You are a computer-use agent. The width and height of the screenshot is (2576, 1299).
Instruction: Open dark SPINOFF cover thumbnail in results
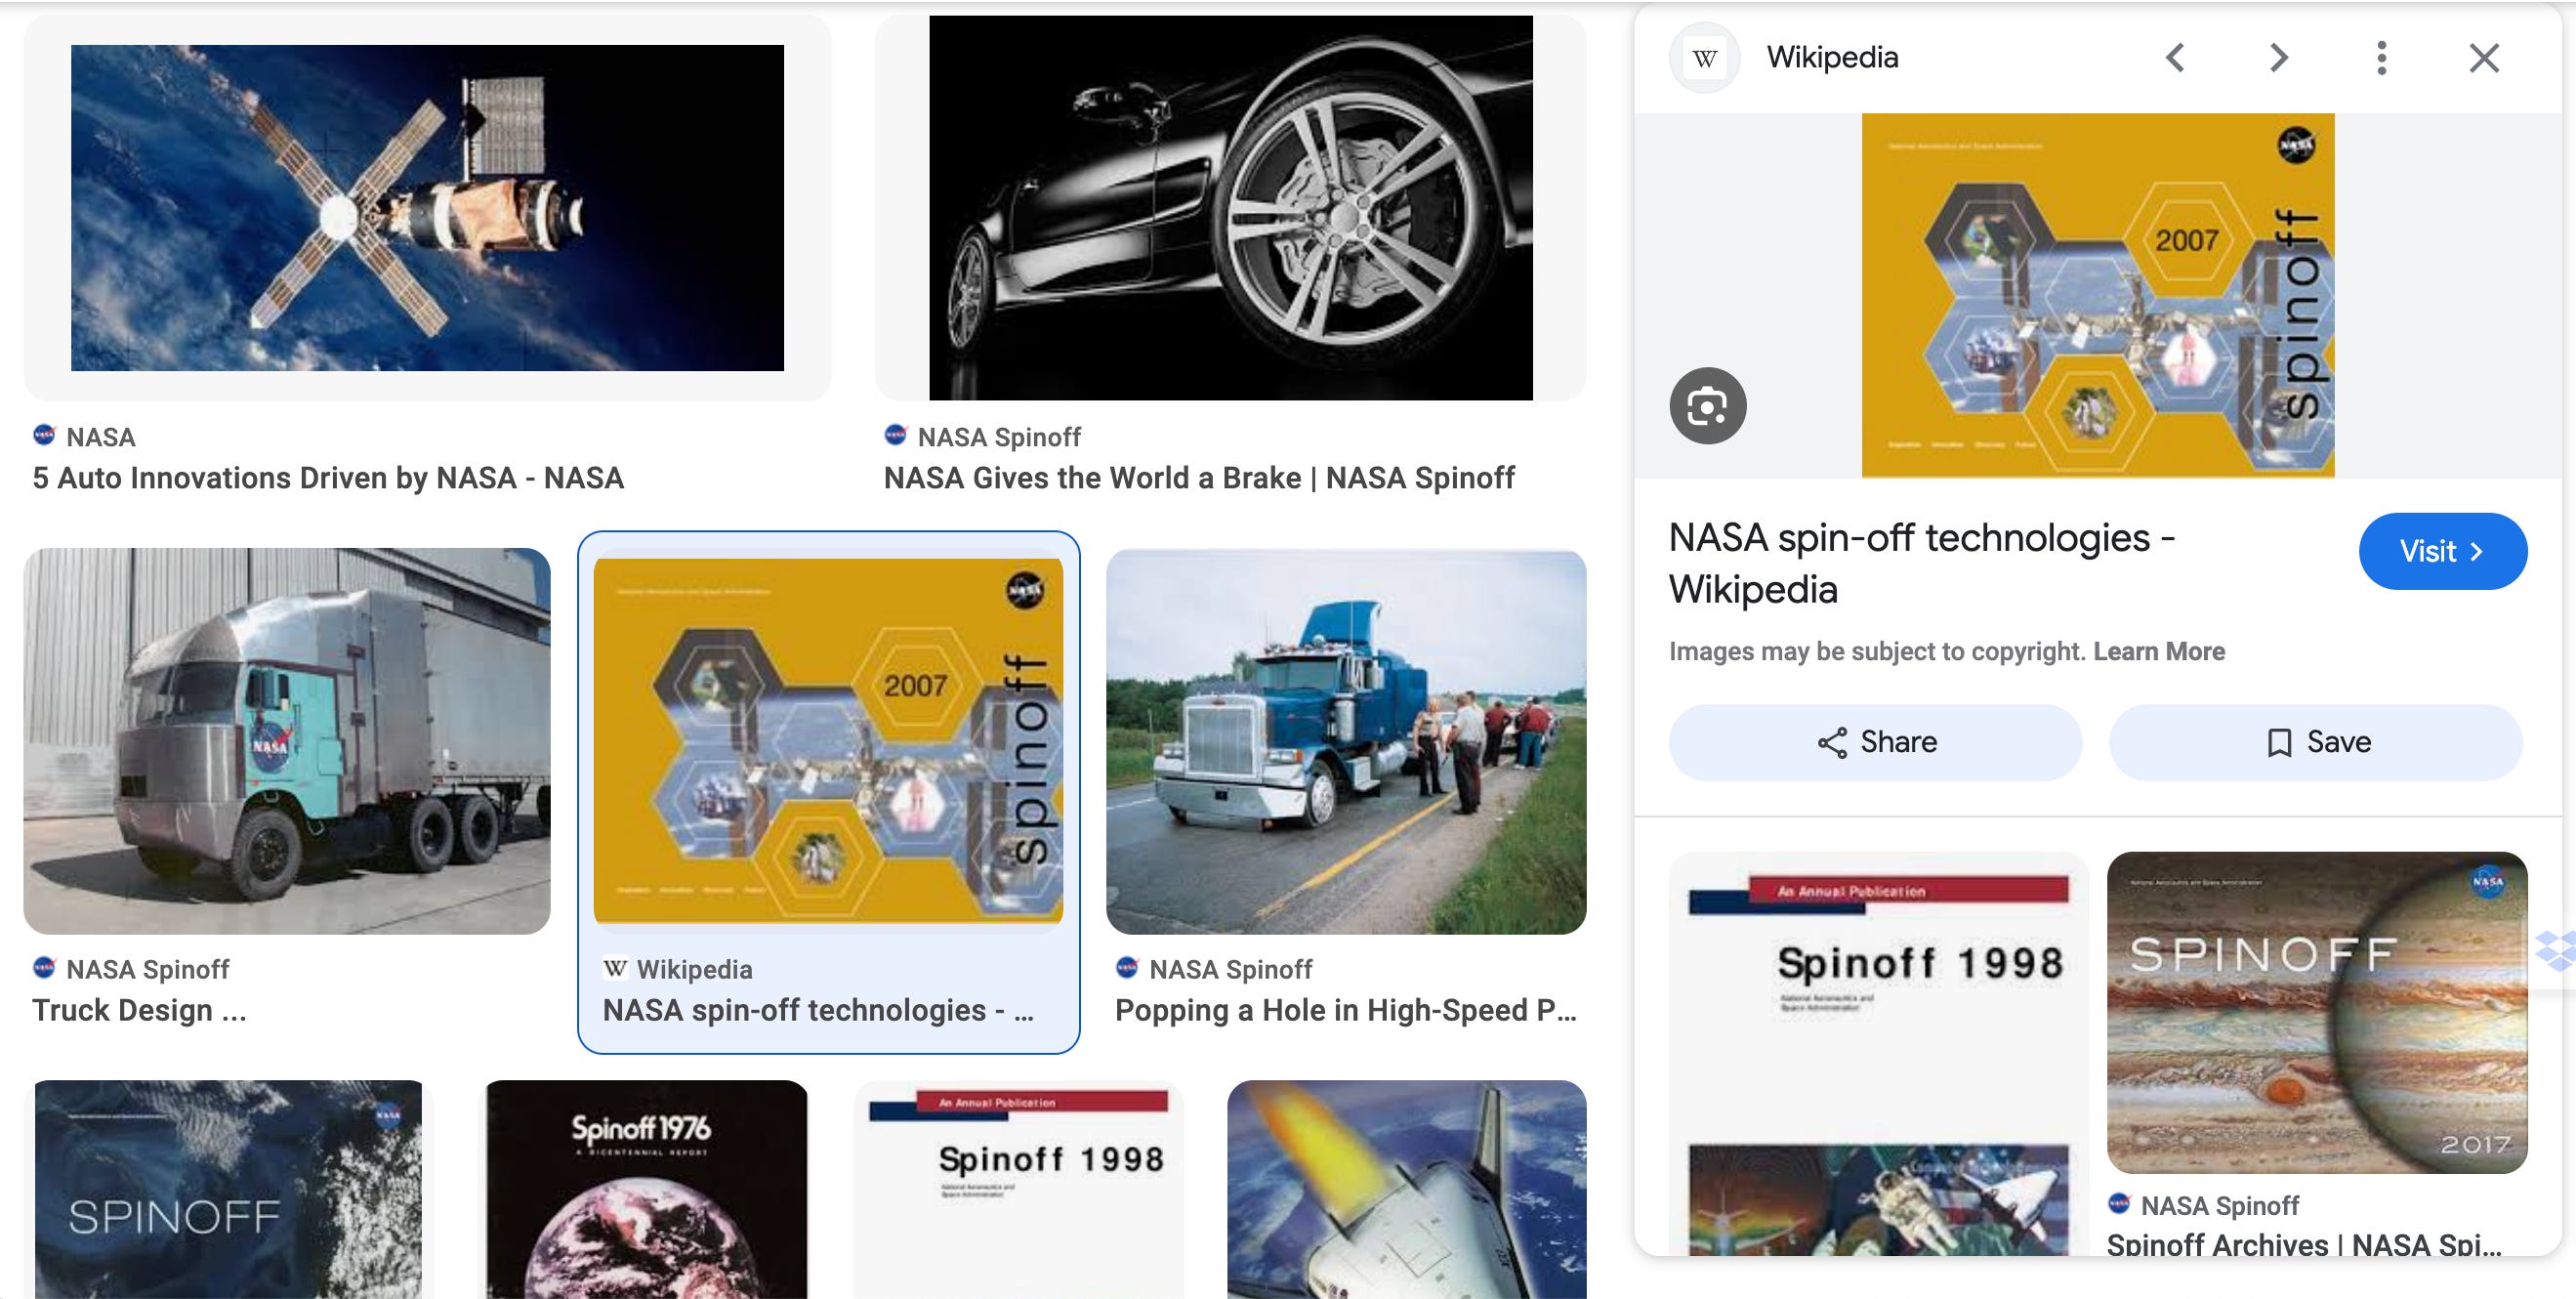pos(228,1189)
